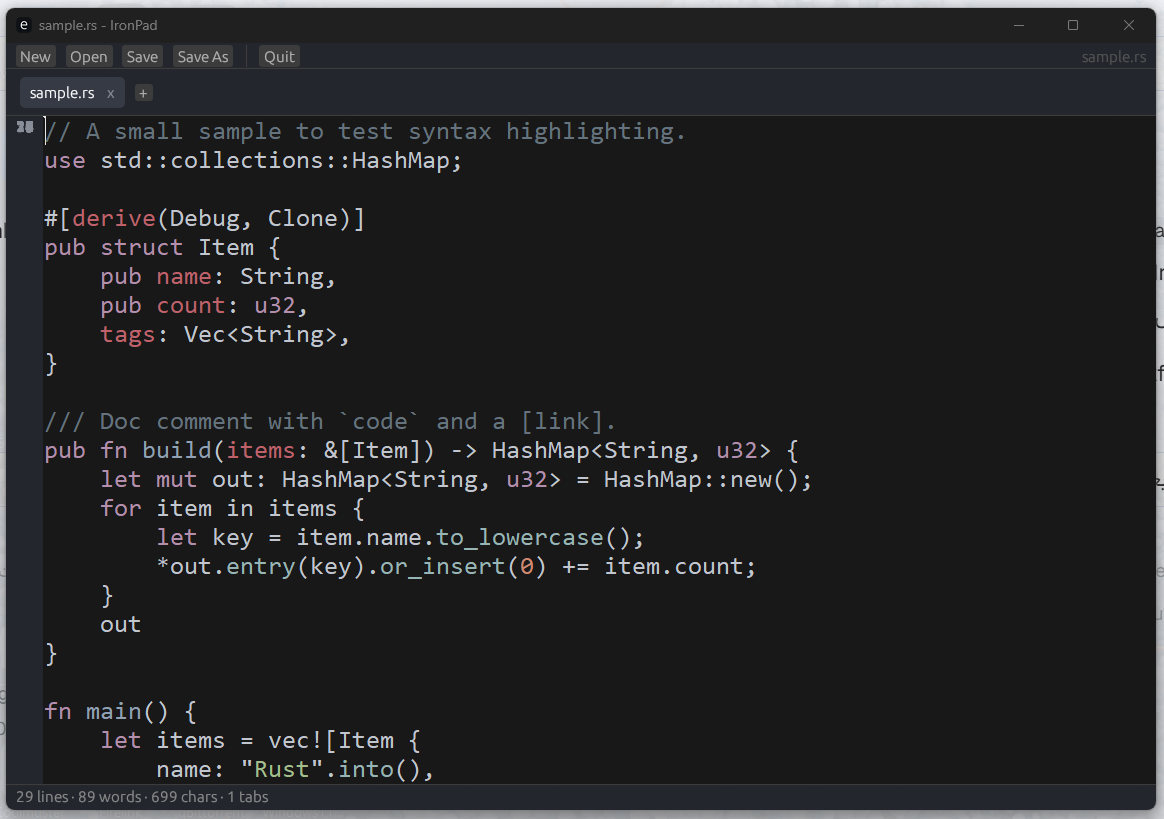This screenshot has height=819, width=1164.
Task: Place cursor in the syntax highlighting comment line
Action: 365,131
